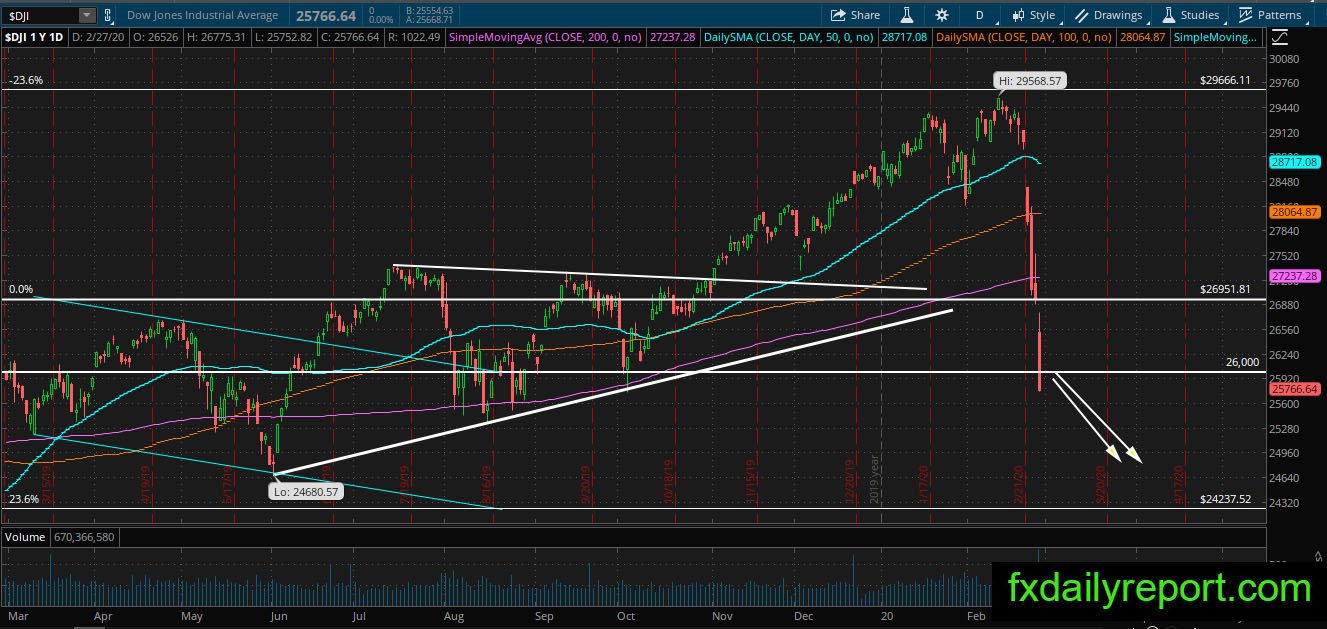The width and height of the screenshot is (1327, 629).
Task: Click the $26951.81 Fibonacci level label
Action: point(1225,289)
